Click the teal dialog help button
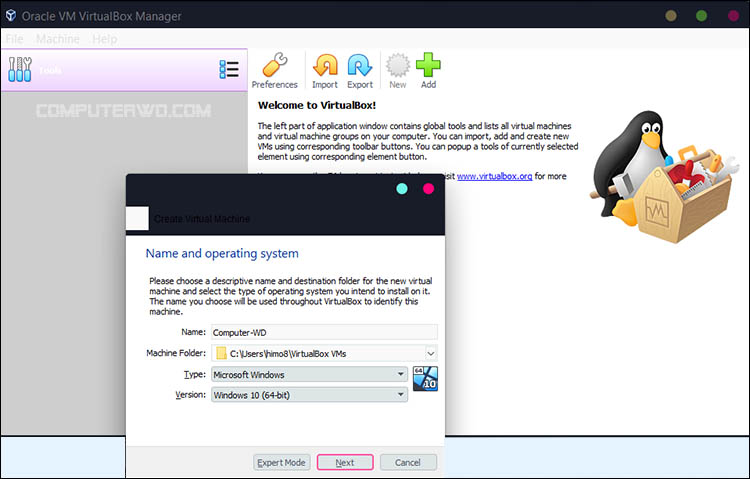Viewport: 750px width, 479px height. click(x=402, y=189)
